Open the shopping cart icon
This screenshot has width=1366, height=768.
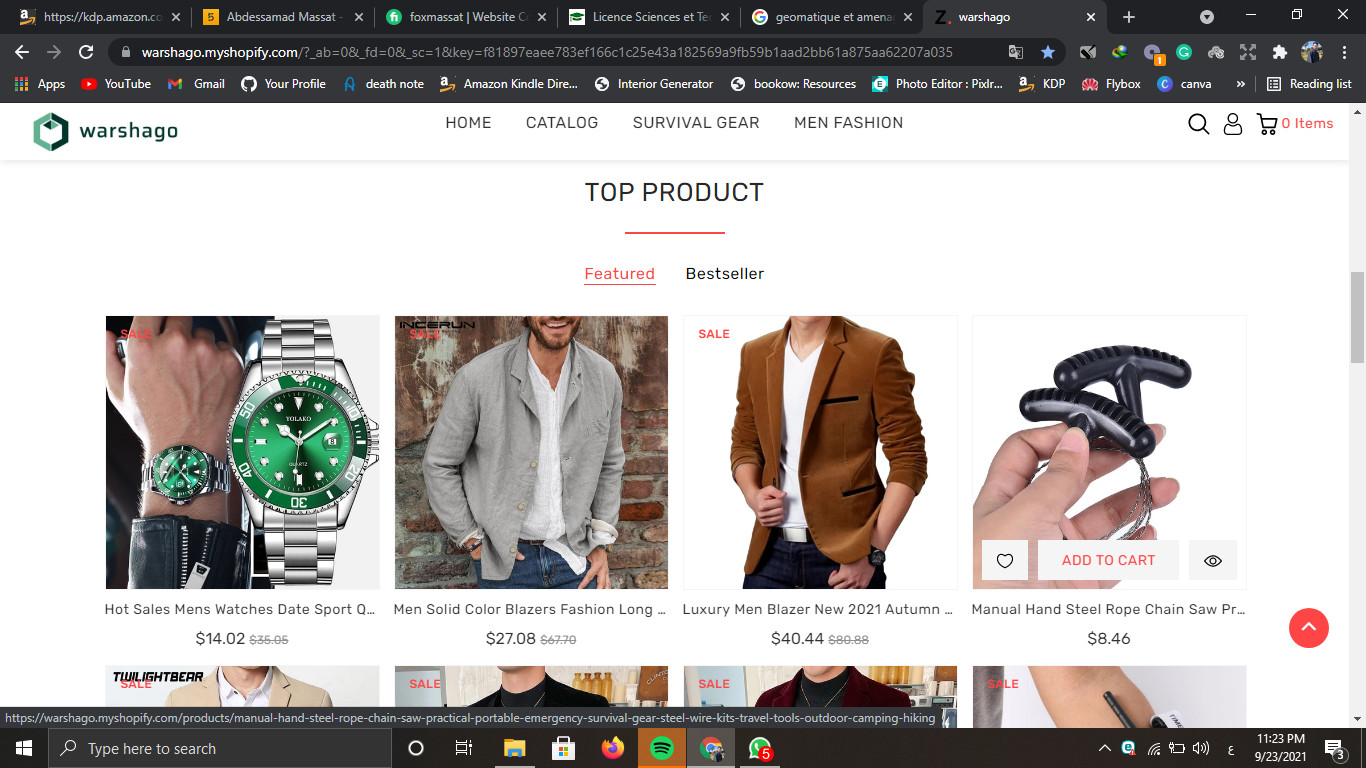(1267, 124)
